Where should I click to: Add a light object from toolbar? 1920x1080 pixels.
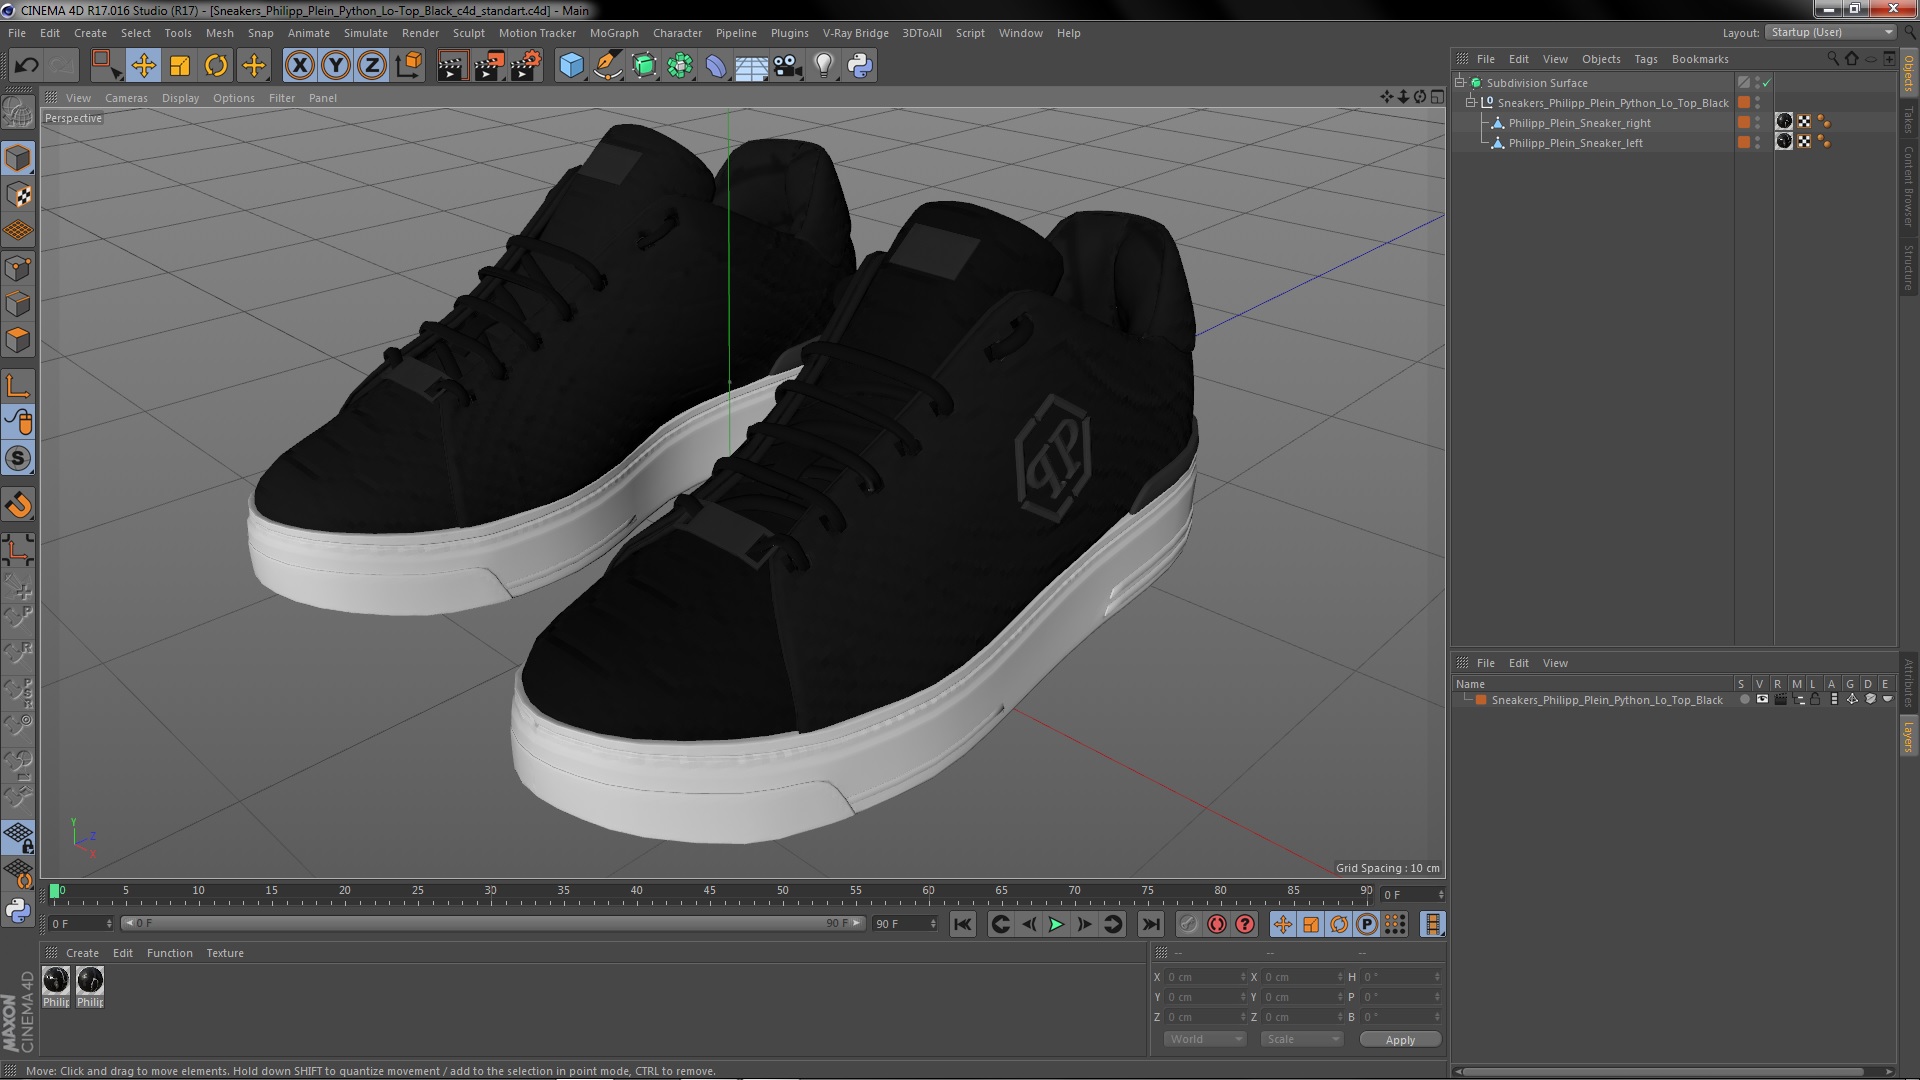[x=823, y=66]
